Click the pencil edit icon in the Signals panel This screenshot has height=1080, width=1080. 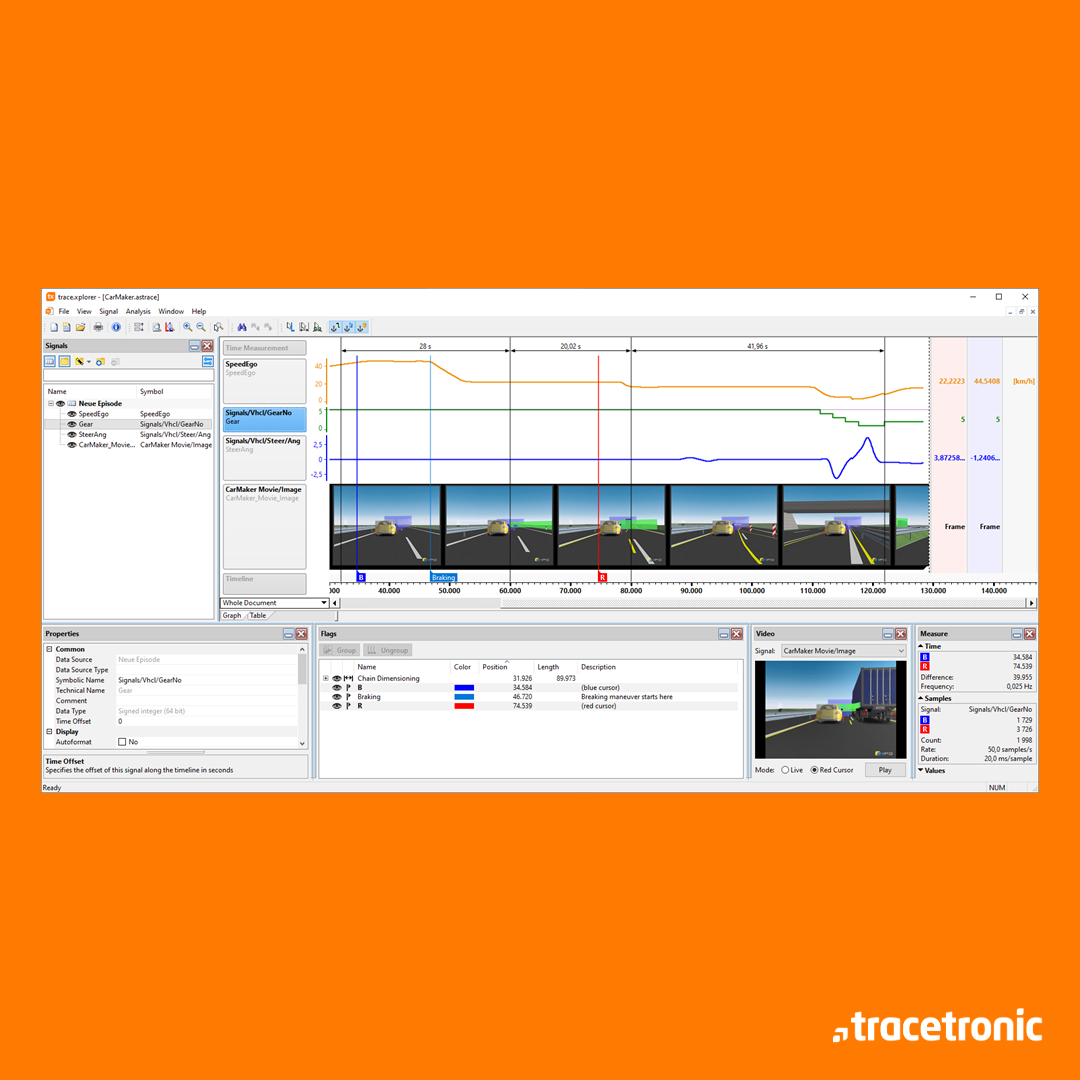[80, 361]
